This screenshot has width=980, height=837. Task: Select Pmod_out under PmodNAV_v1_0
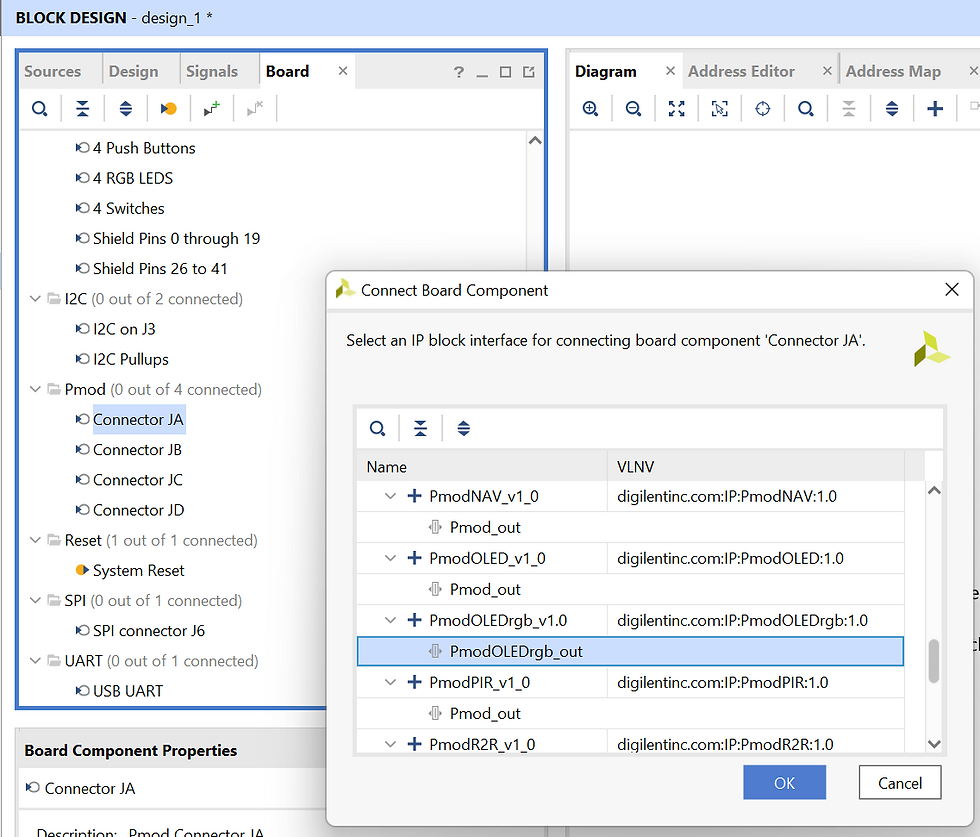coord(485,528)
